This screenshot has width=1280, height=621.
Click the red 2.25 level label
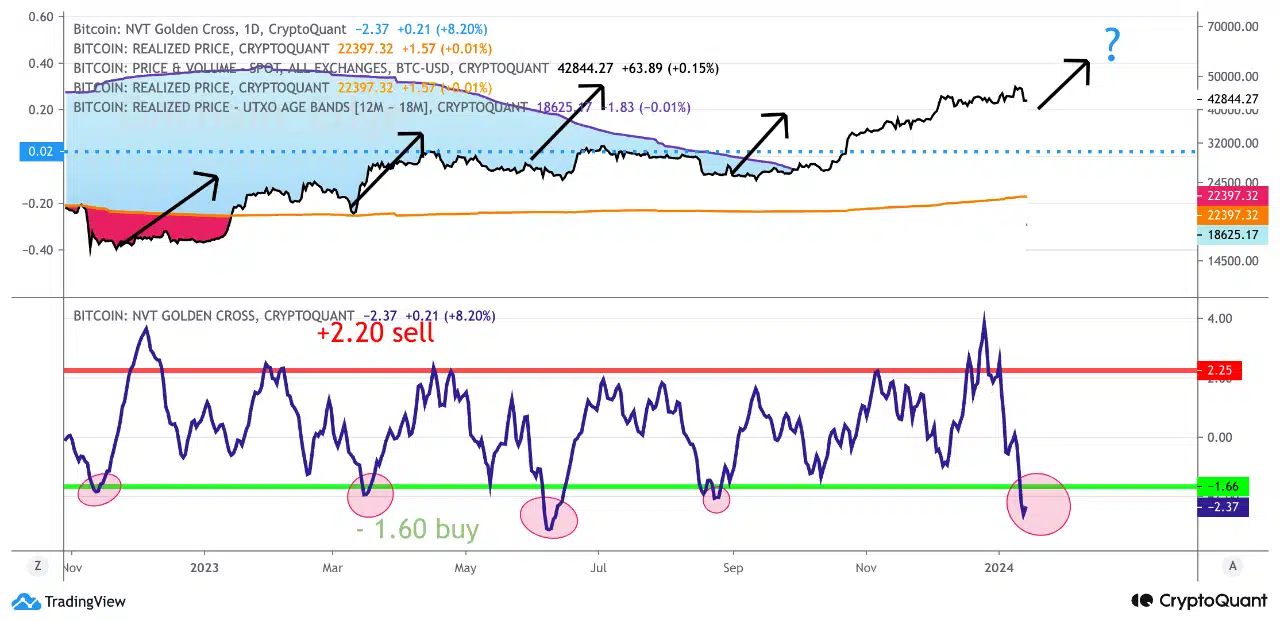[x=1220, y=370]
